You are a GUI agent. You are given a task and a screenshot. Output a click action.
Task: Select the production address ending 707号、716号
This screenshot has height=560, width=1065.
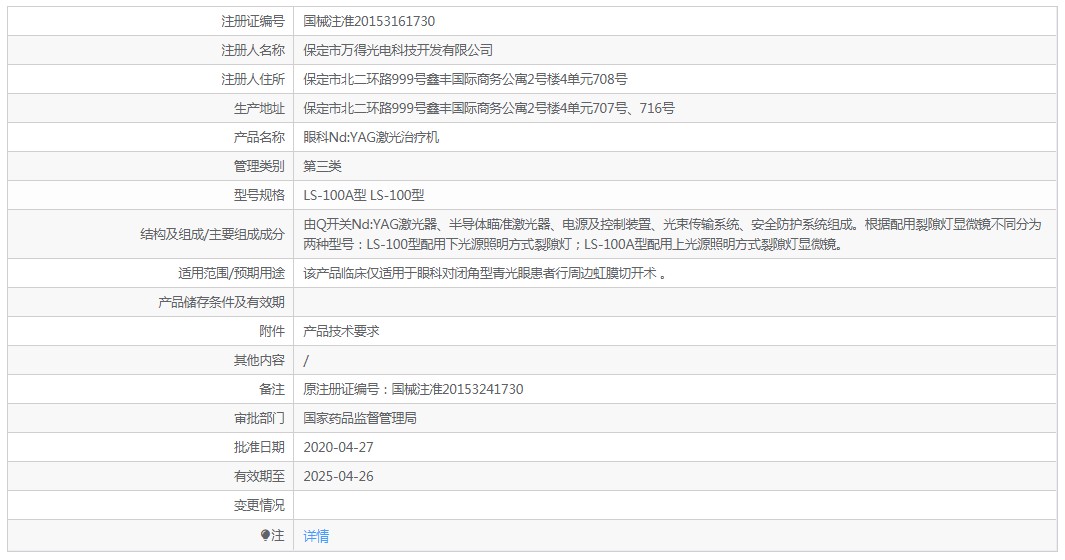click(x=489, y=108)
